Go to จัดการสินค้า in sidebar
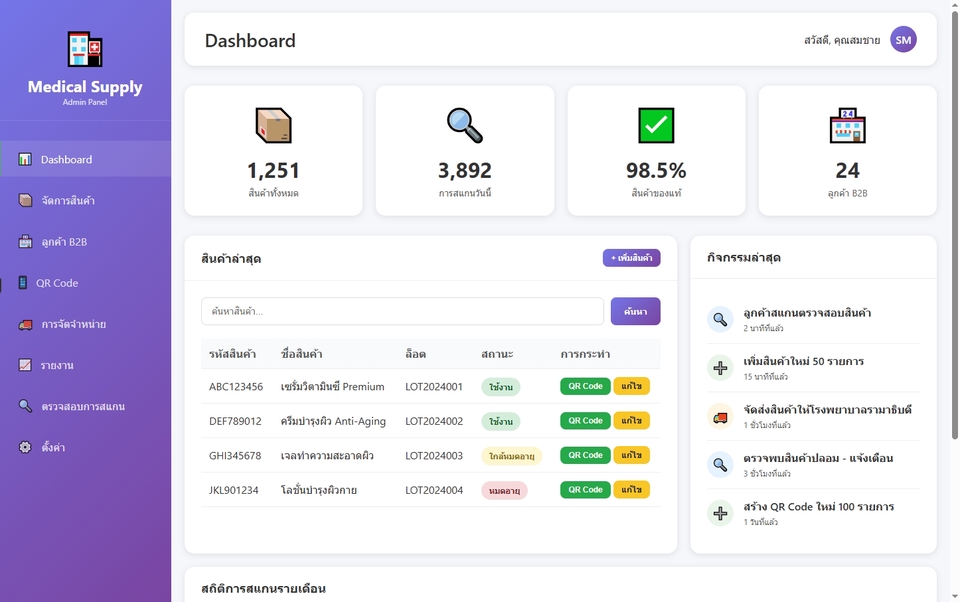 tap(67, 201)
